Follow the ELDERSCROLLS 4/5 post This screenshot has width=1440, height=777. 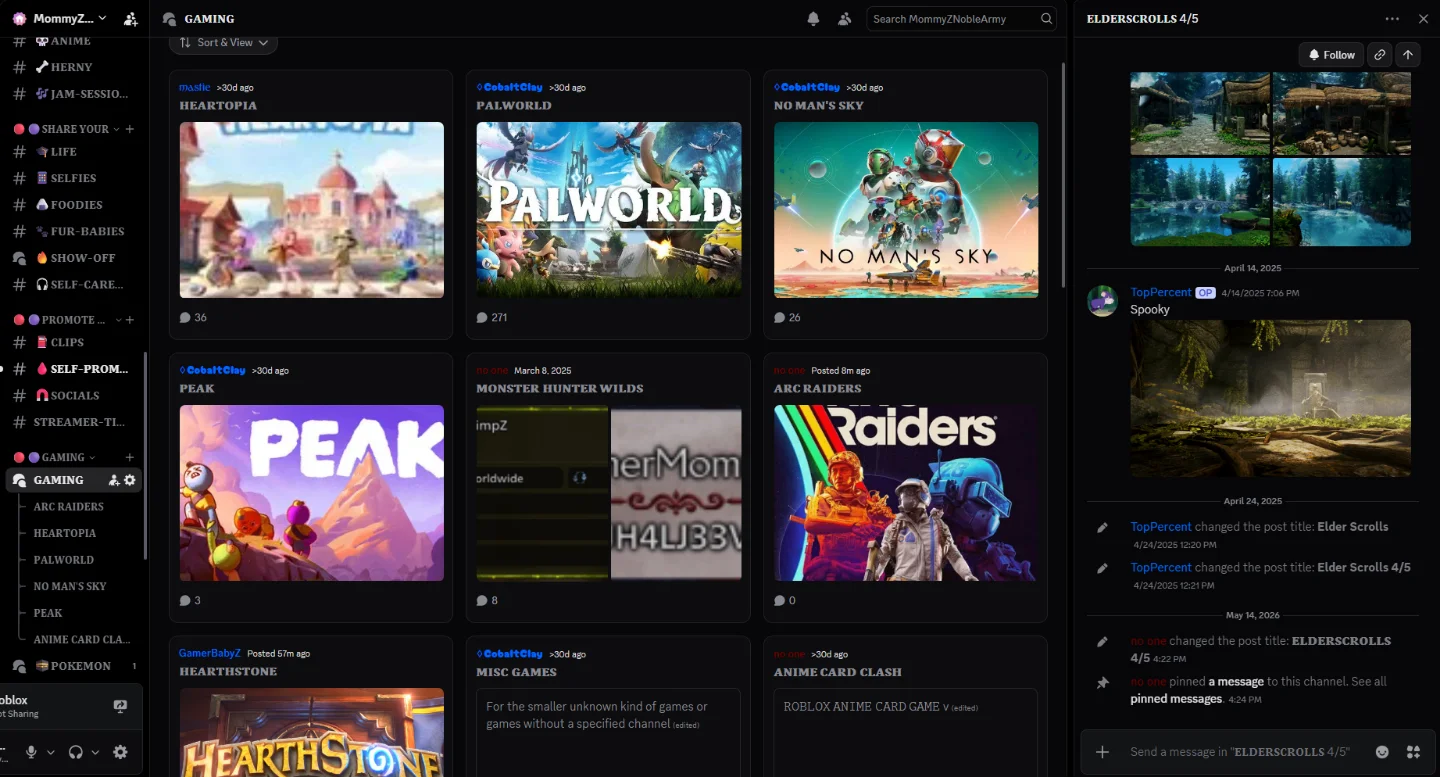[x=1331, y=55]
